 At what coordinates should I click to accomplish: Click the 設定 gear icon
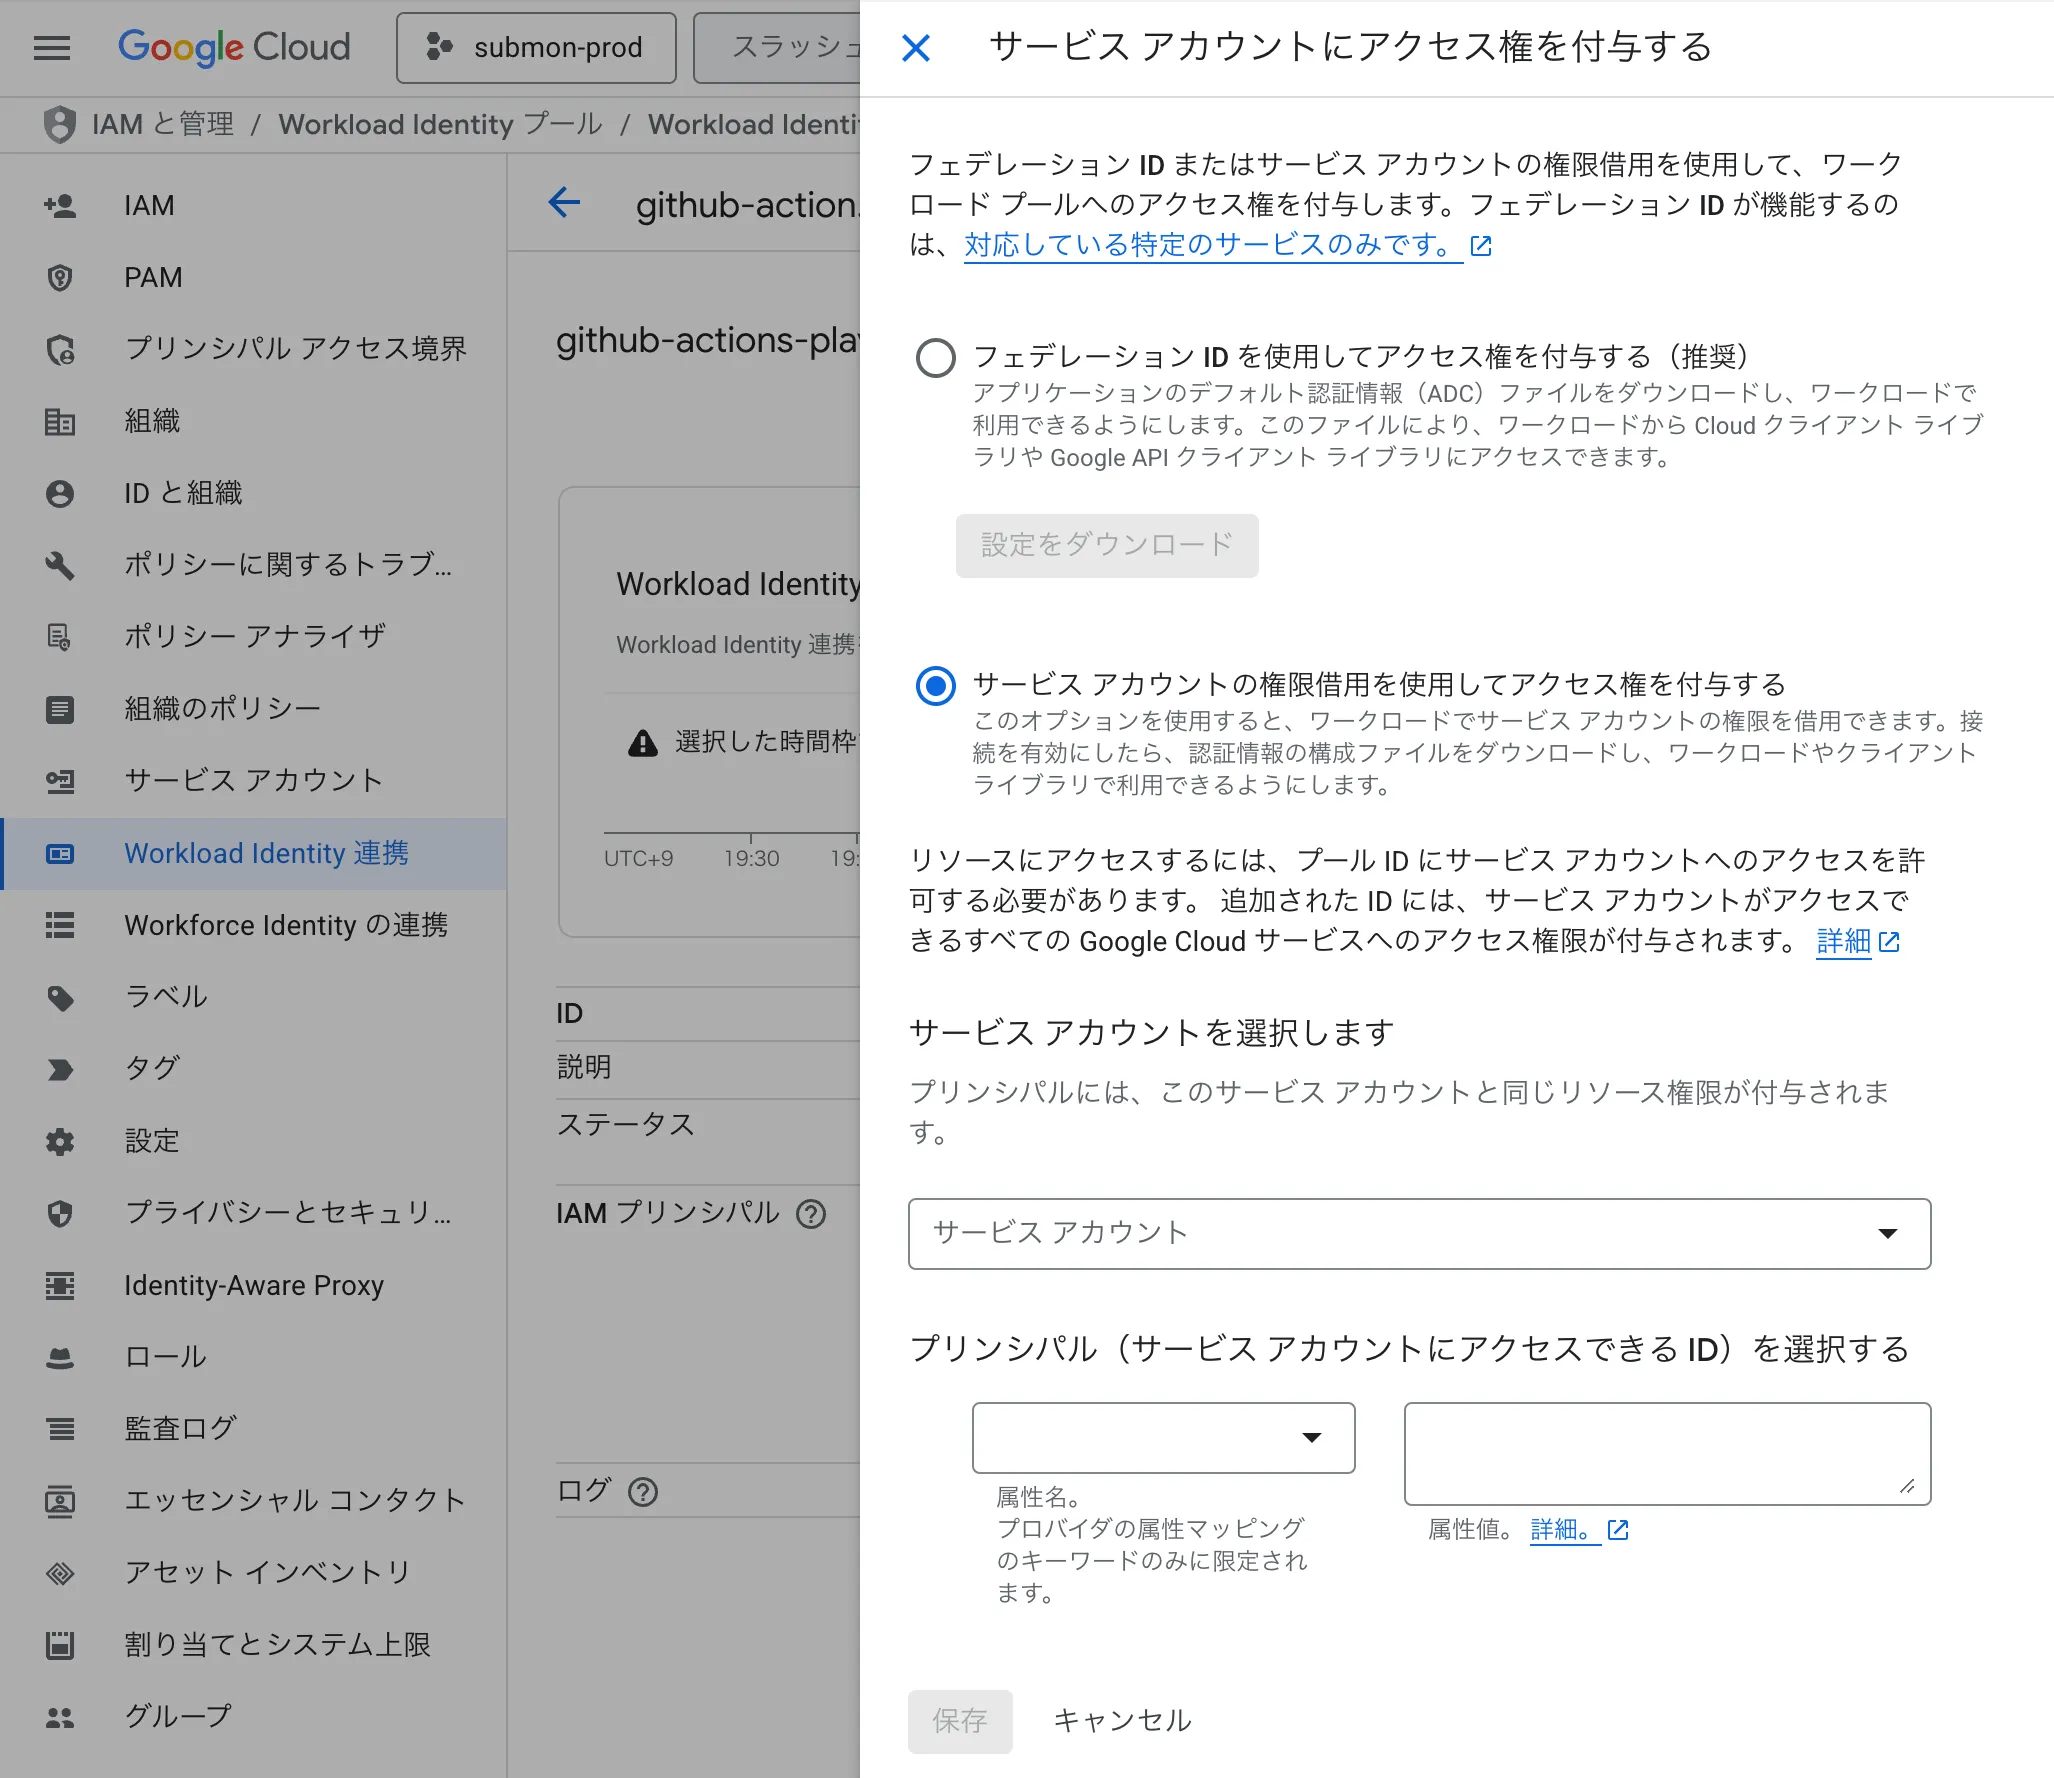pos(60,1142)
